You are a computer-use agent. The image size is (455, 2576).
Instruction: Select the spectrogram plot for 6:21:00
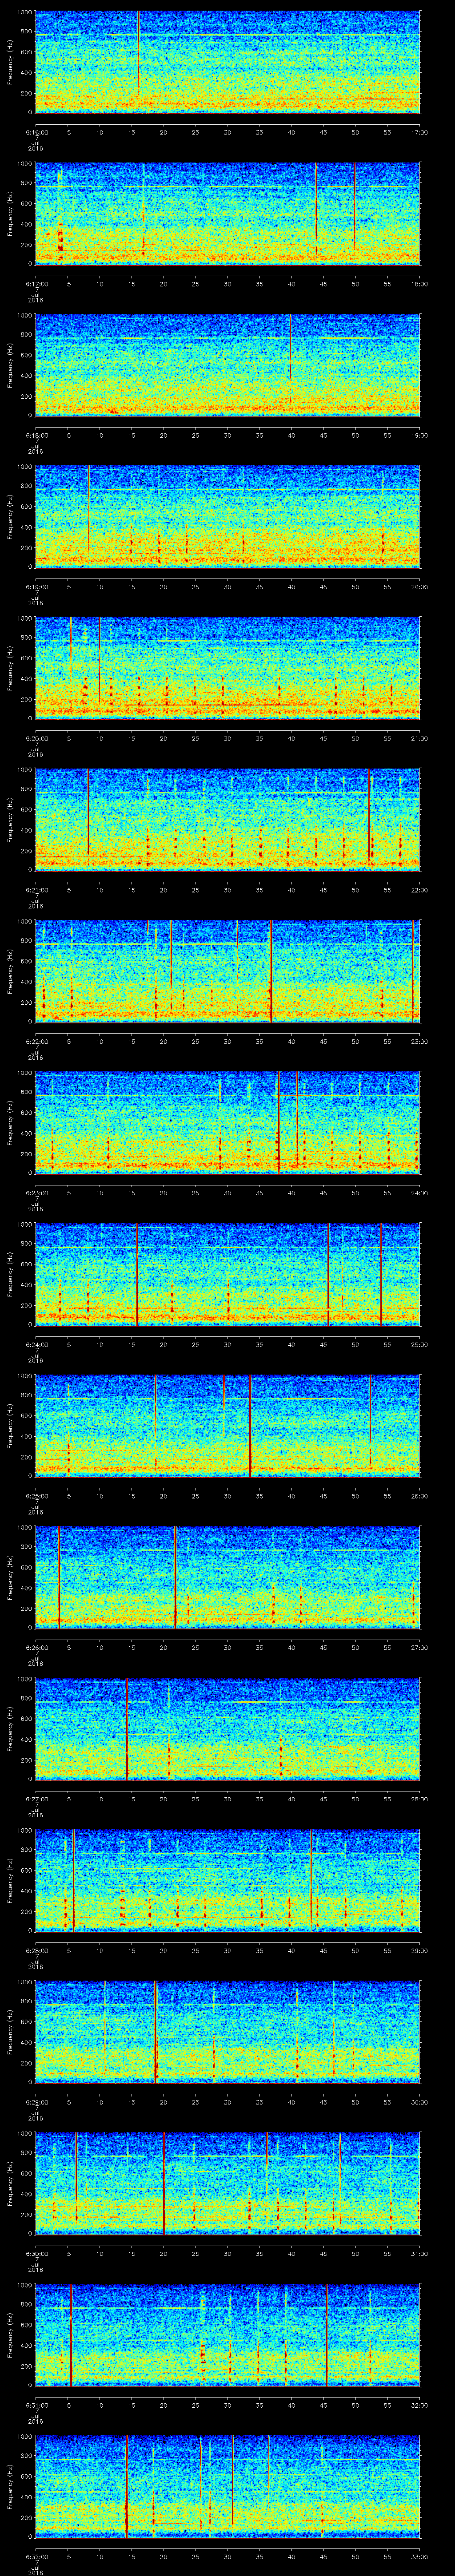pyautogui.click(x=228, y=819)
